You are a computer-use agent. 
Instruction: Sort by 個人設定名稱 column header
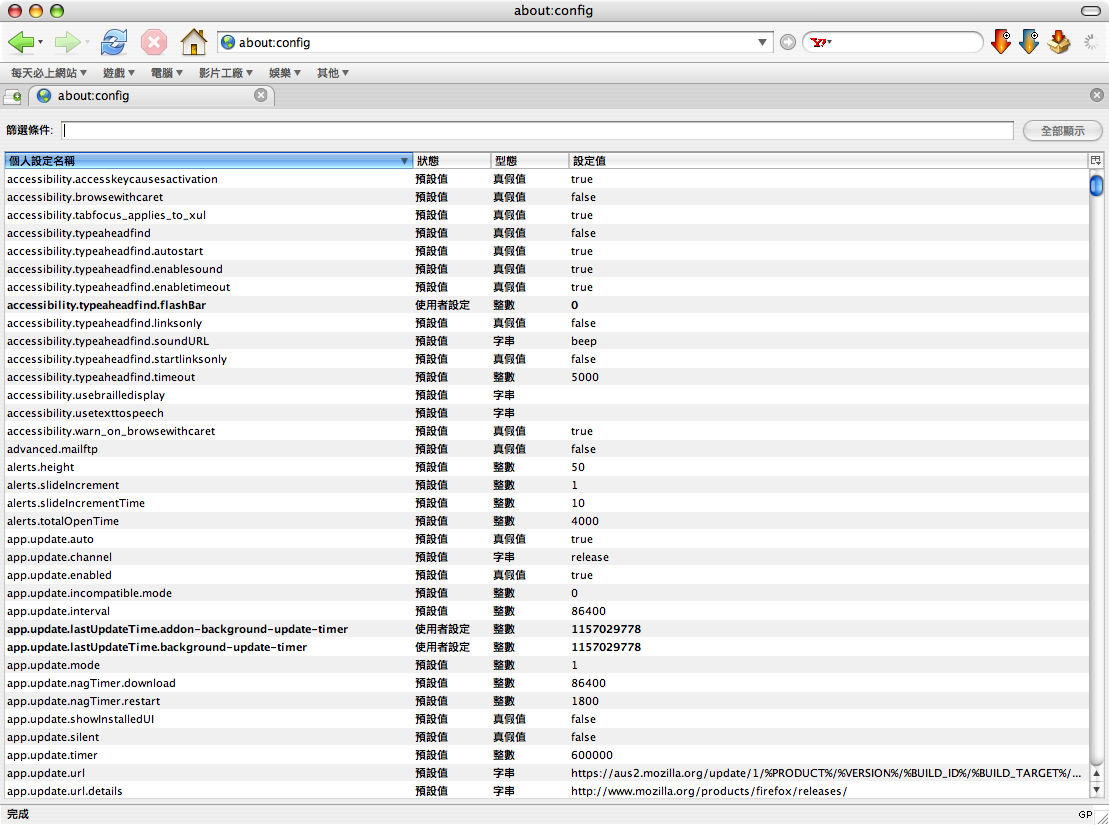pos(208,161)
